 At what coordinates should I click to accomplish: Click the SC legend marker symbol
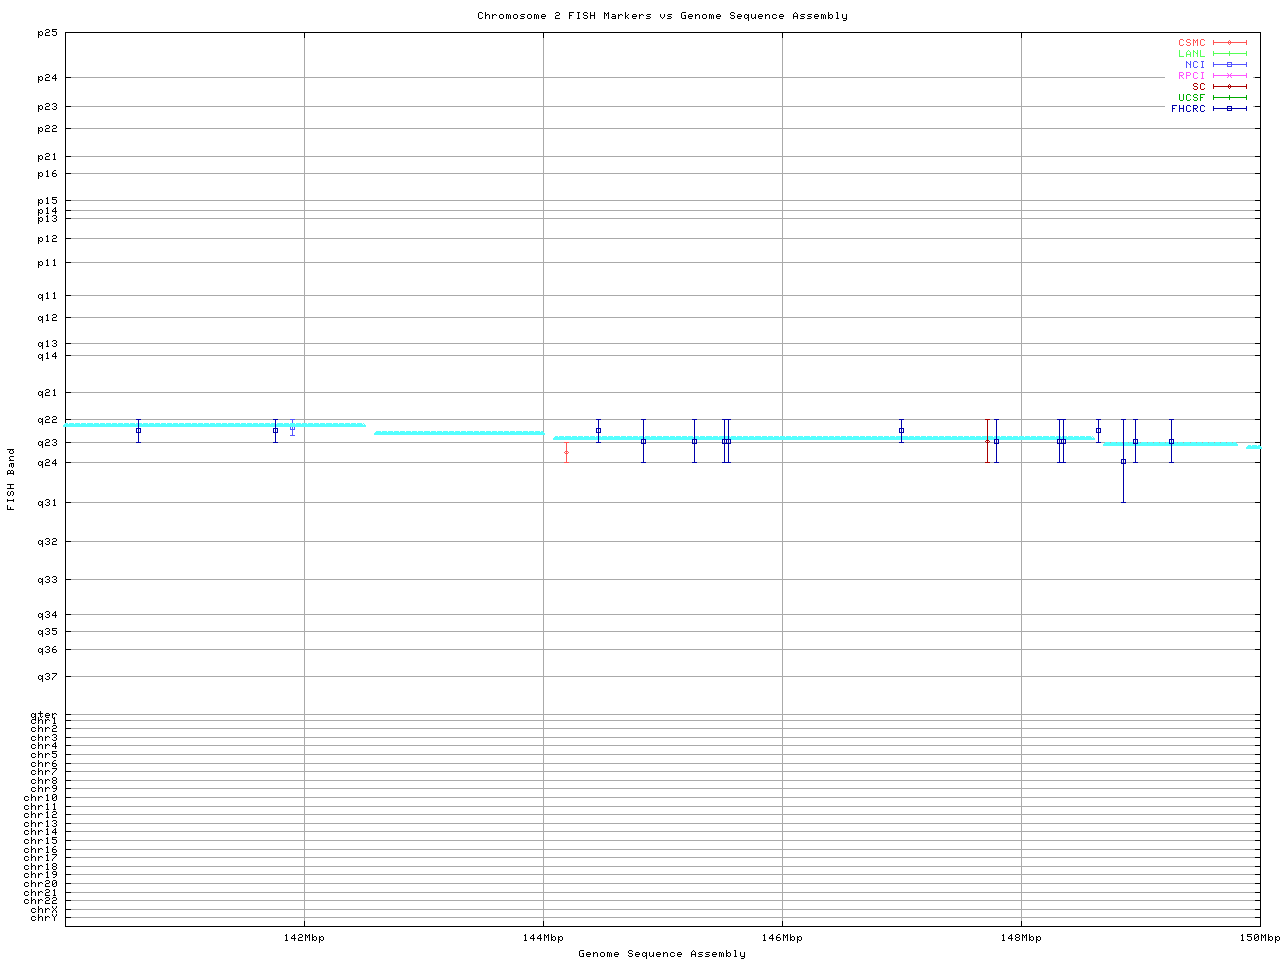pos(1229,87)
